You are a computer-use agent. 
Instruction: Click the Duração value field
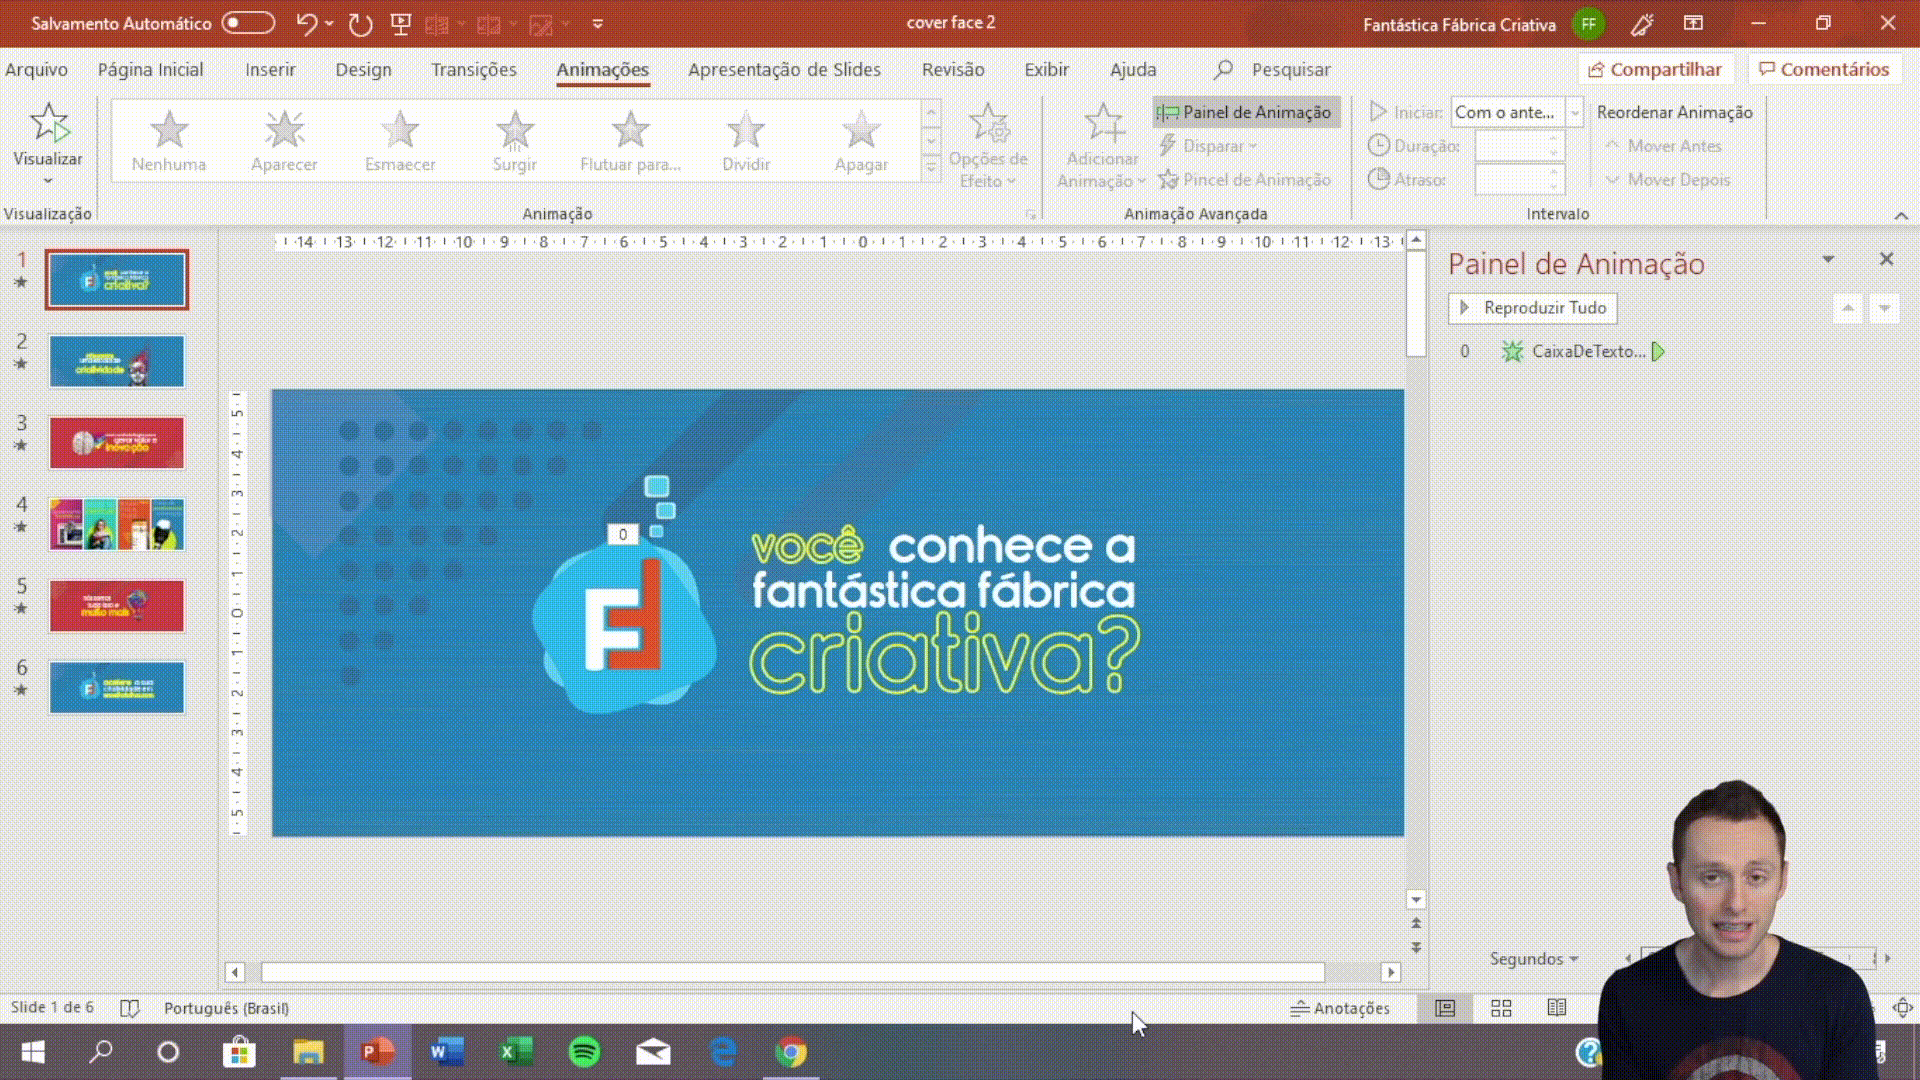click(1519, 146)
